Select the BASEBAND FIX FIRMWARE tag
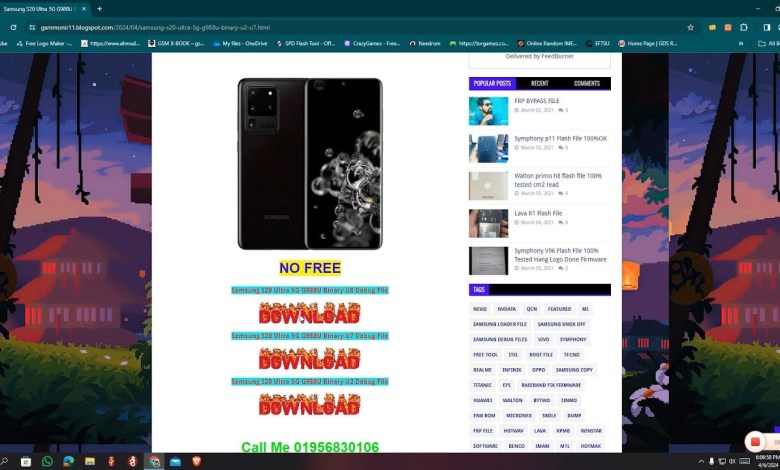Image resolution: width=780 pixels, height=470 pixels. point(551,385)
